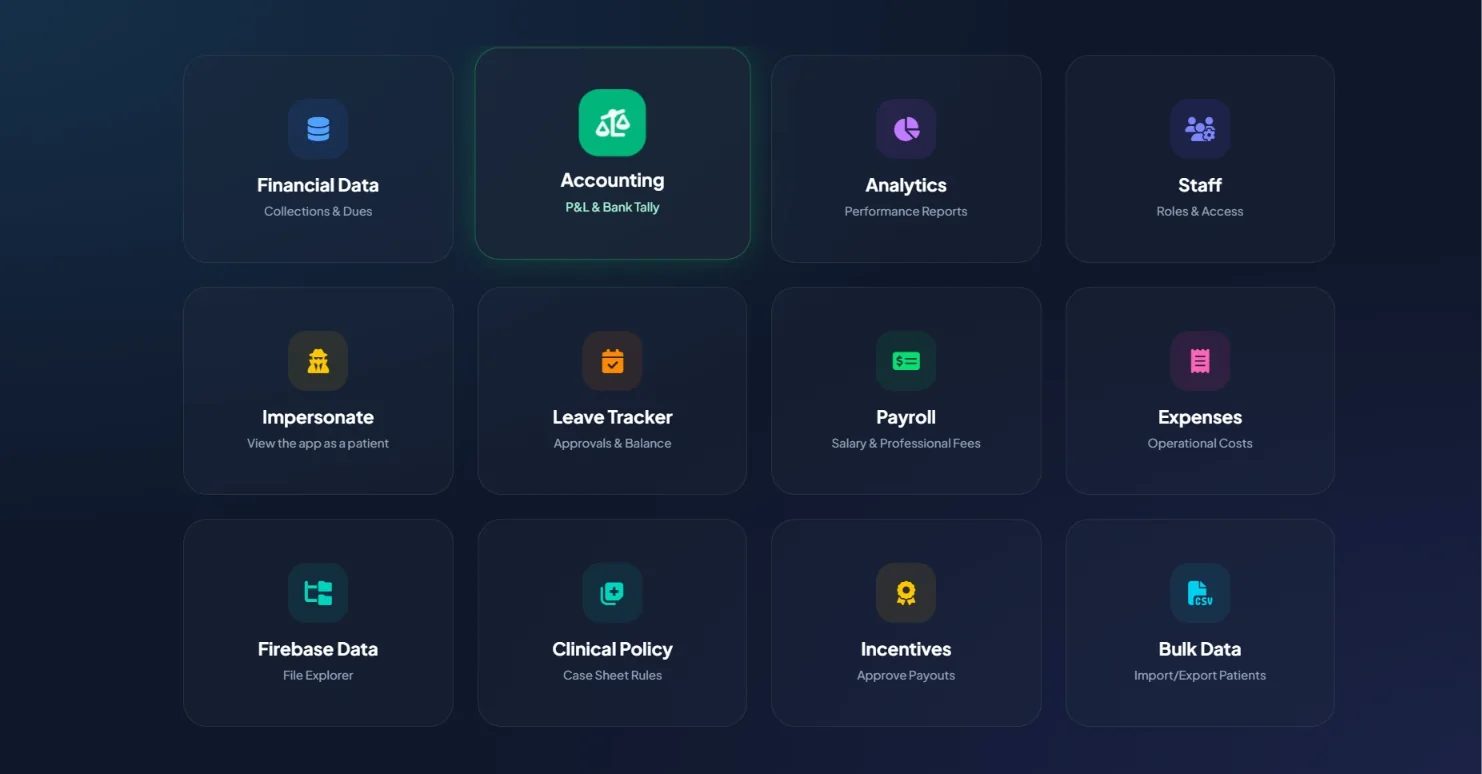The width and height of the screenshot is (1482, 774).
Task: Click the Incentives award ribbon icon
Action: click(906, 593)
